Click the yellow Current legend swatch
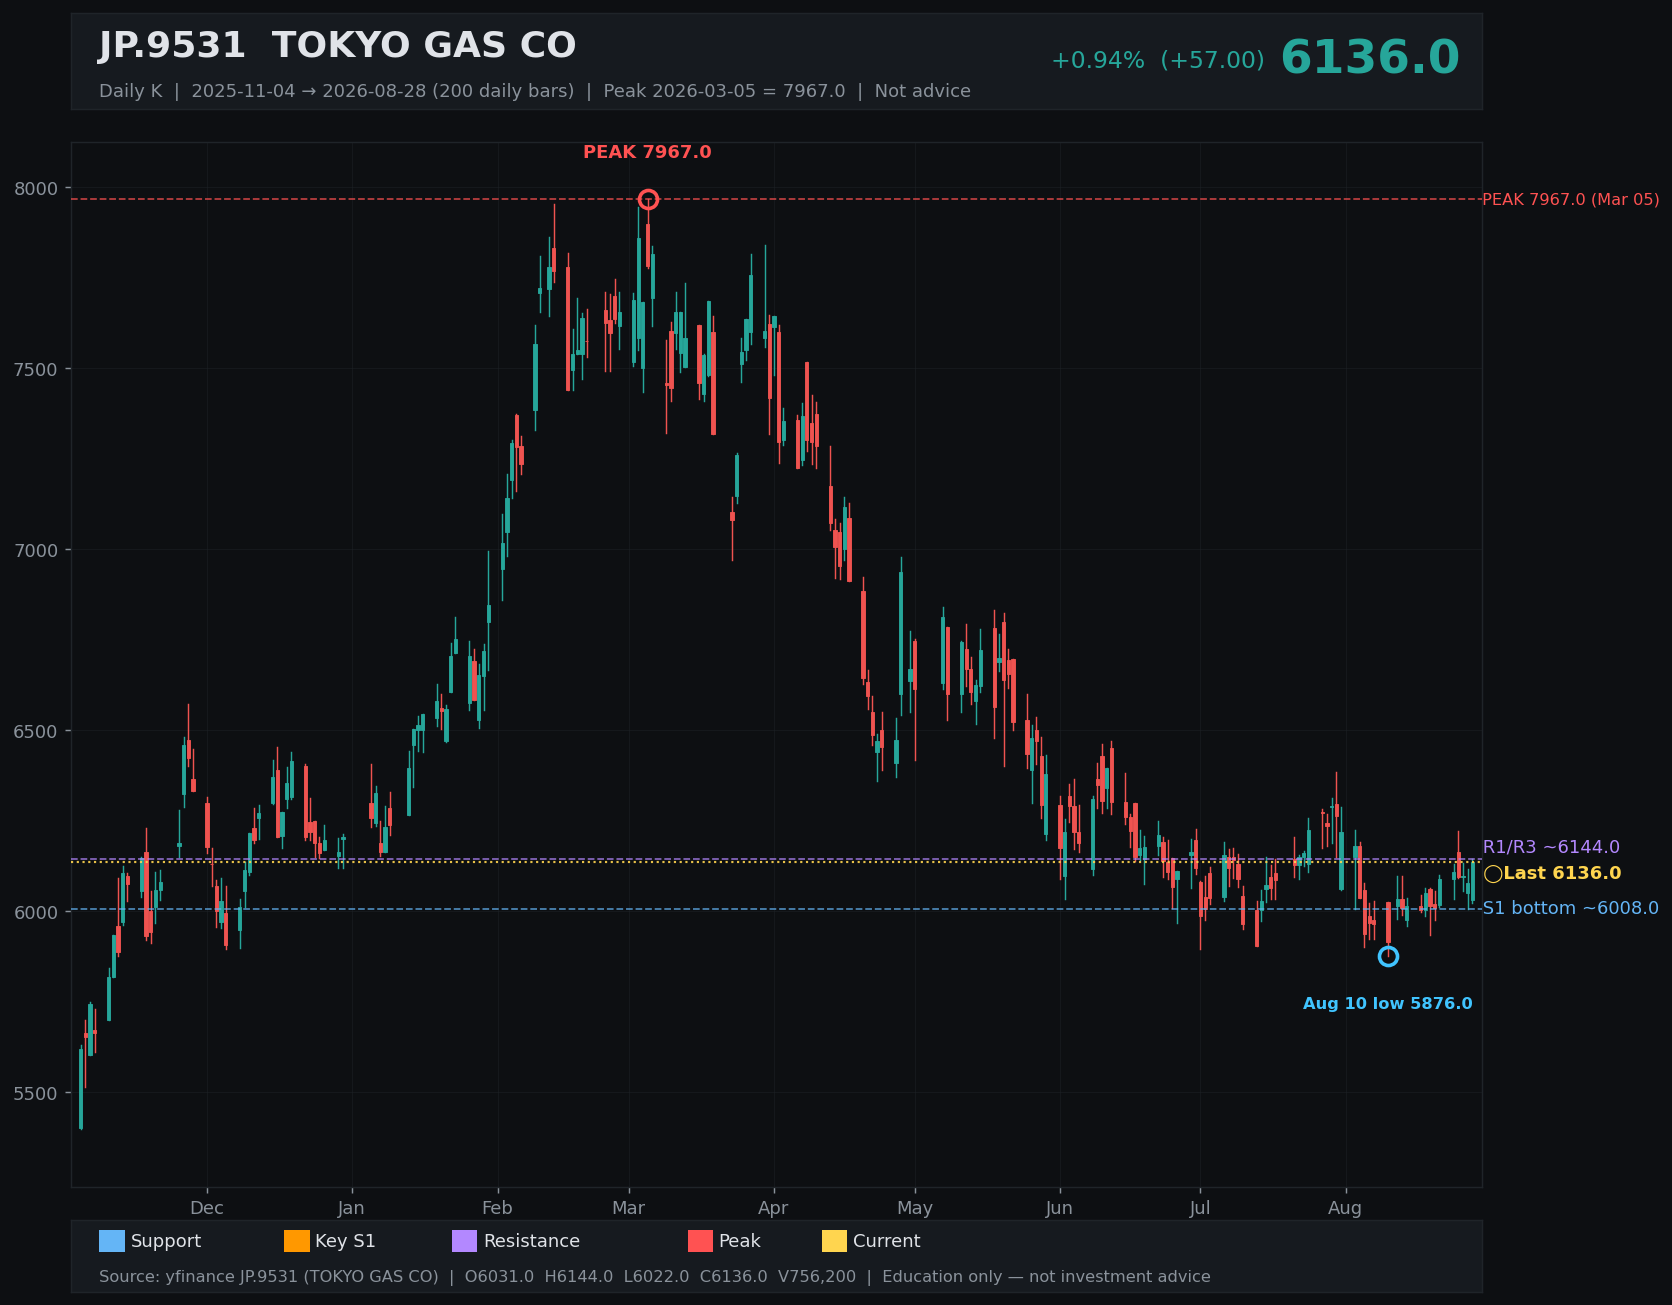 (834, 1241)
